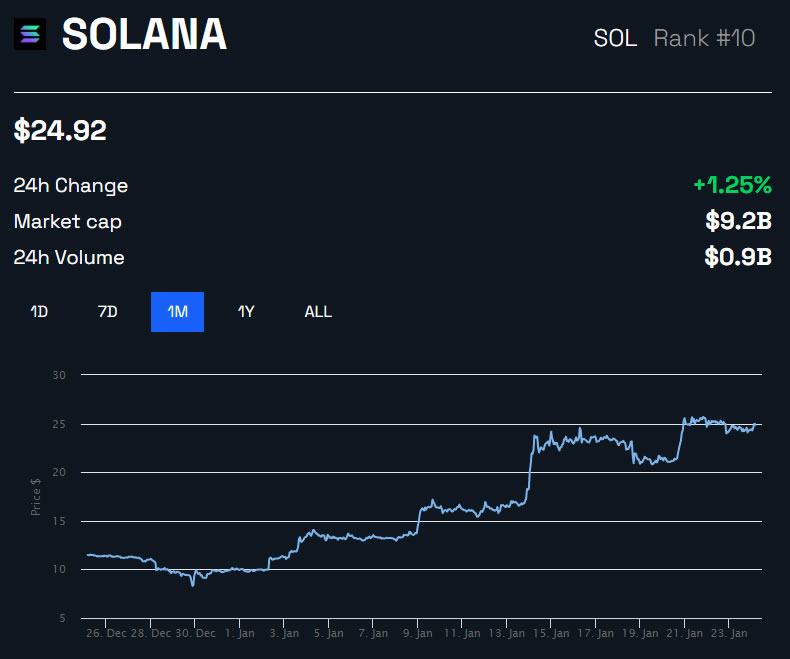The image size is (790, 659).
Task: Select the 7D time range tab
Action: point(108,312)
